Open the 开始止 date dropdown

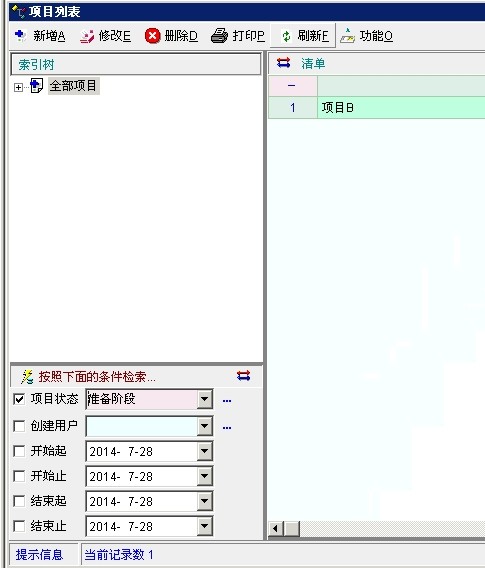pyautogui.click(x=205, y=476)
